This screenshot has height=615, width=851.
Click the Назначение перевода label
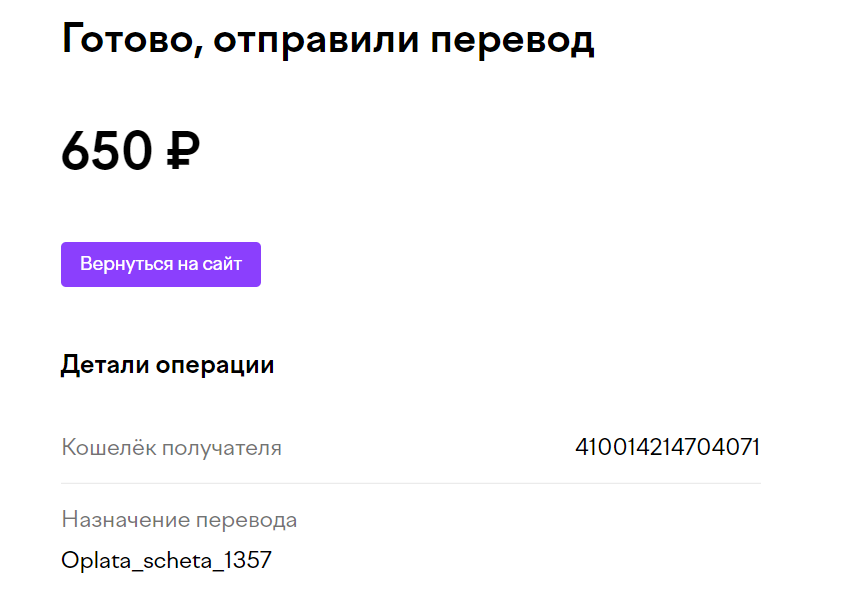pyautogui.click(x=179, y=520)
